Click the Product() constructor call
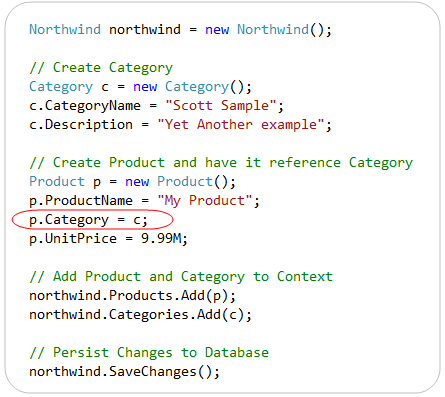Image resolution: width=445 pixels, height=397 pixels. tap(193, 182)
